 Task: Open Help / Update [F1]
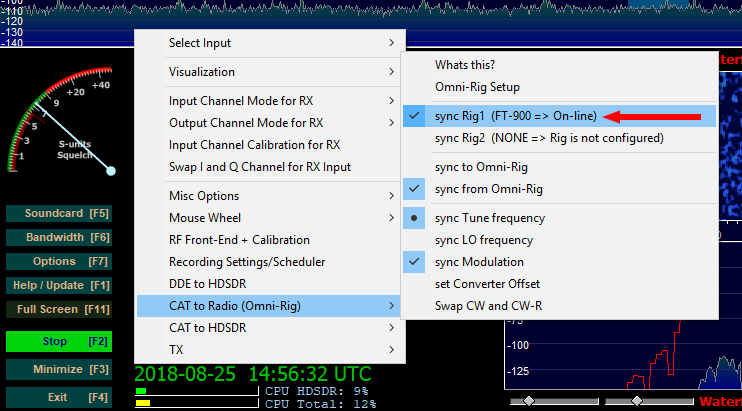(x=56, y=285)
